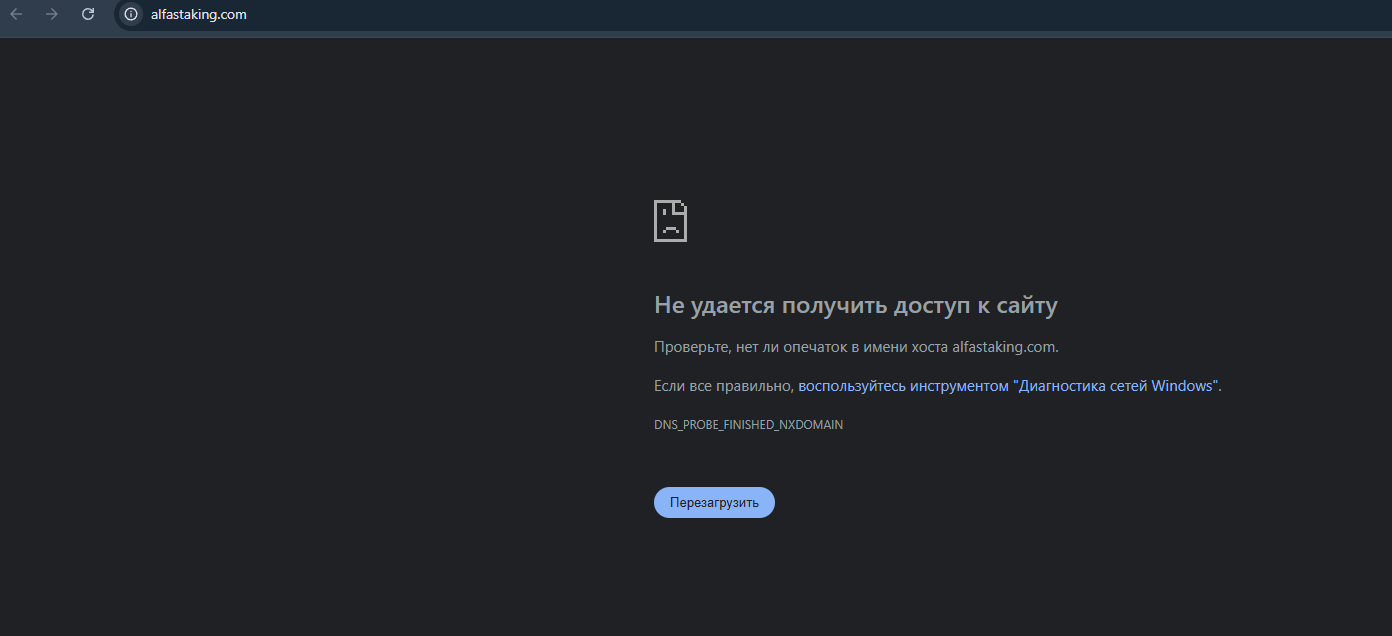The image size is (1392, 636).
Task: Click heading "Не удается получить доступ к сайту"
Action: pos(855,305)
